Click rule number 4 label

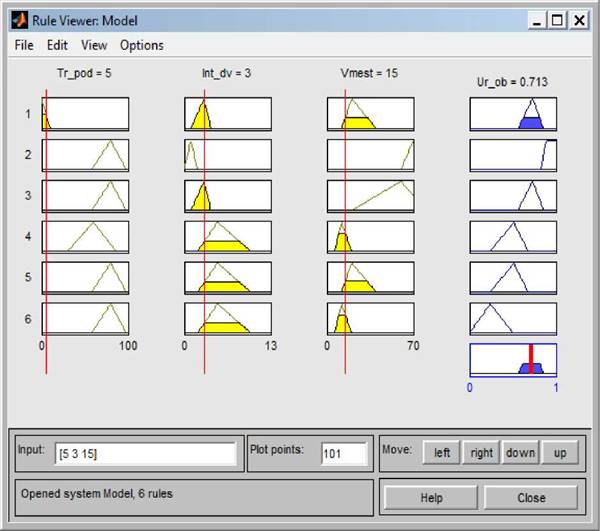[28, 236]
